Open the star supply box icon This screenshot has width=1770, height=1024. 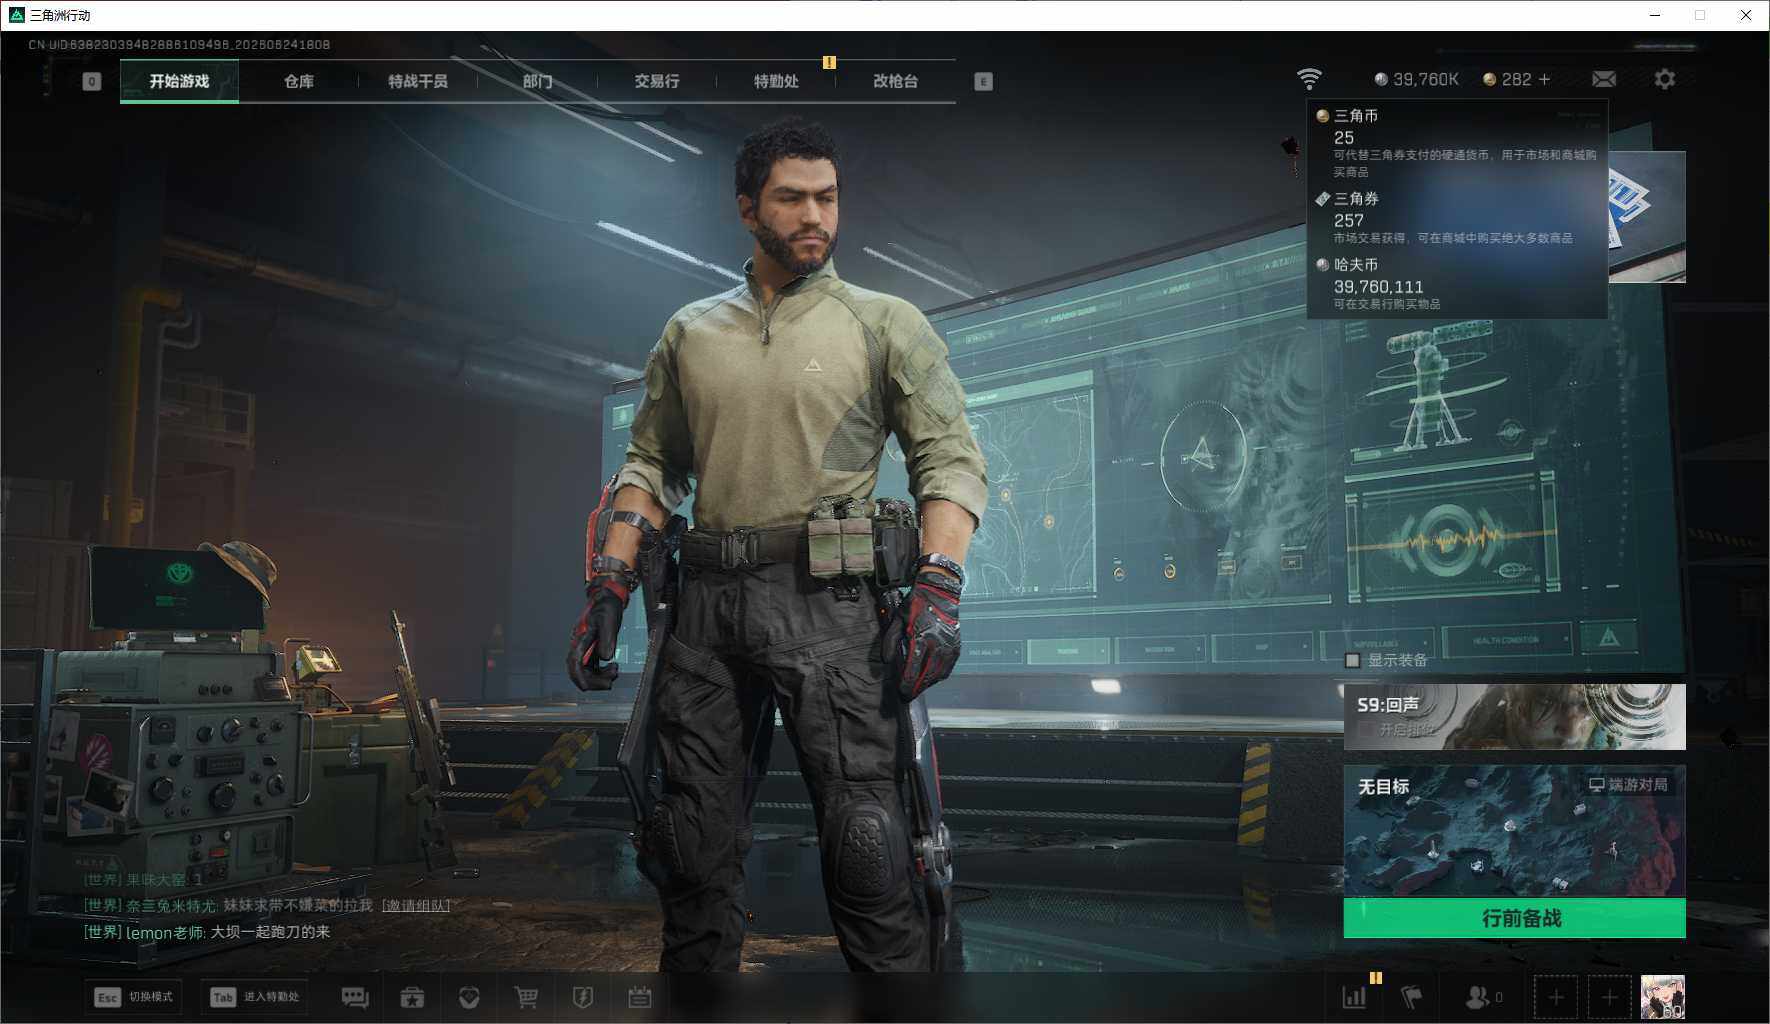tap(412, 997)
